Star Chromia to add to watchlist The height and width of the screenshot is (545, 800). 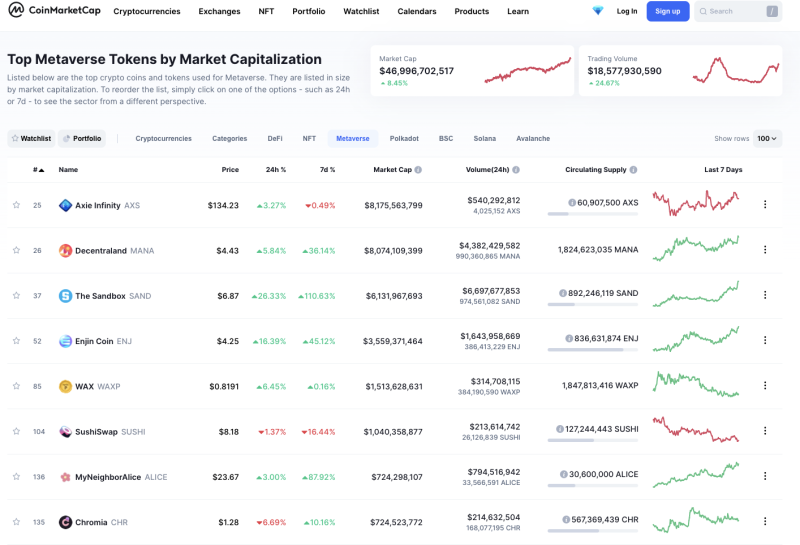tap(16, 522)
